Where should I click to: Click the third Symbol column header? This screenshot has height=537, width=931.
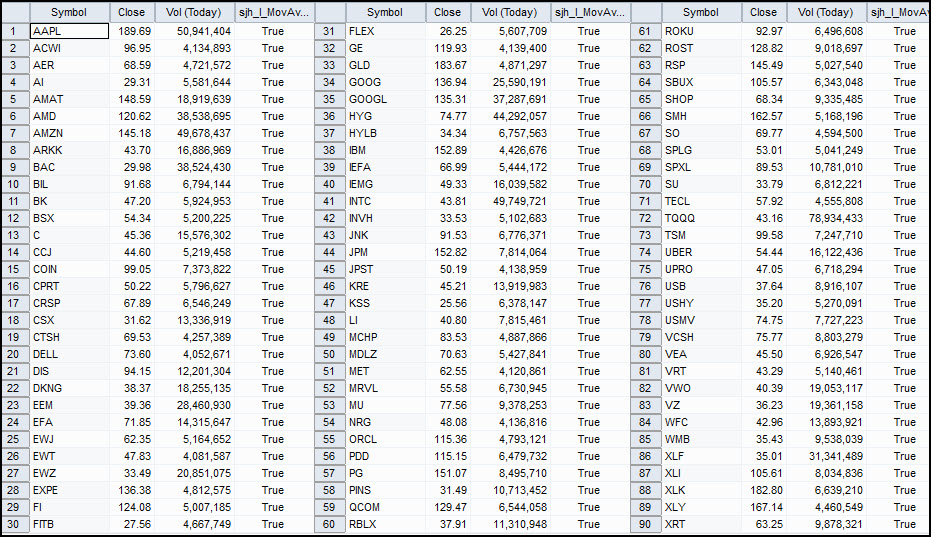(x=701, y=12)
